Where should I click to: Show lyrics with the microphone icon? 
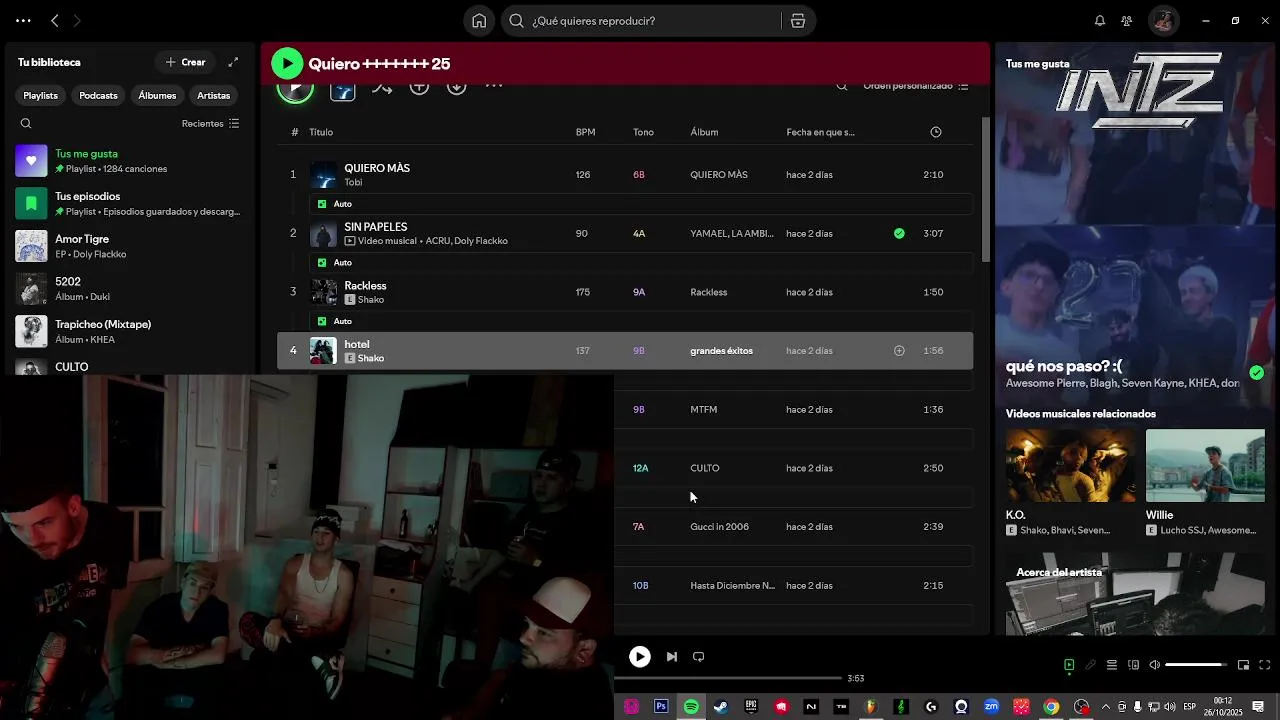[1091, 665]
